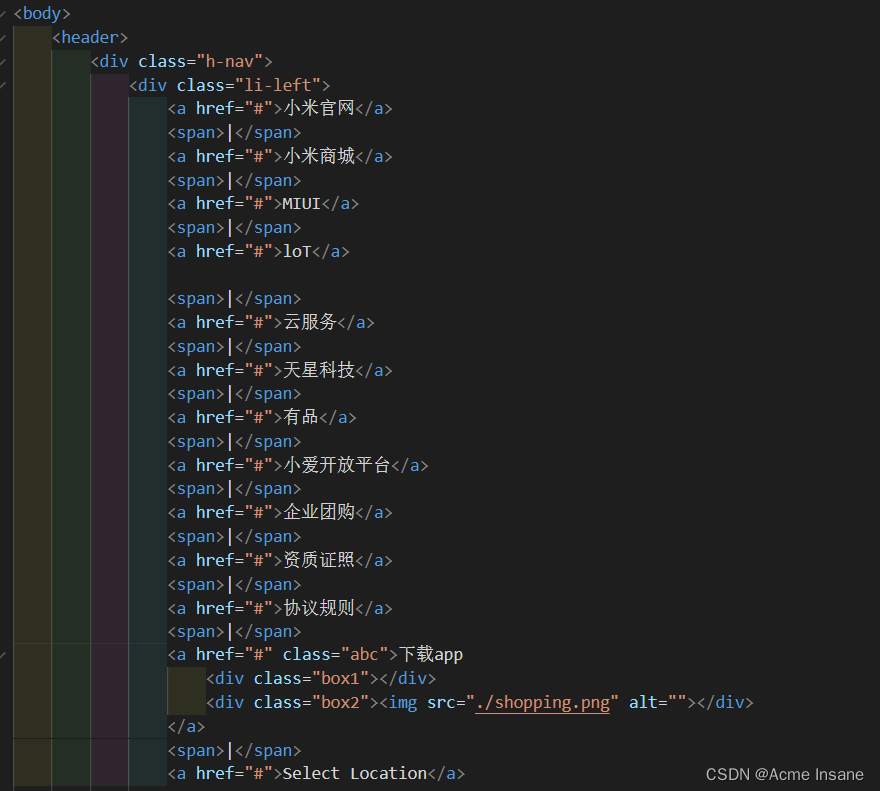The width and height of the screenshot is (880, 791).
Task: Click the text 资质证照
Action: [319, 560]
